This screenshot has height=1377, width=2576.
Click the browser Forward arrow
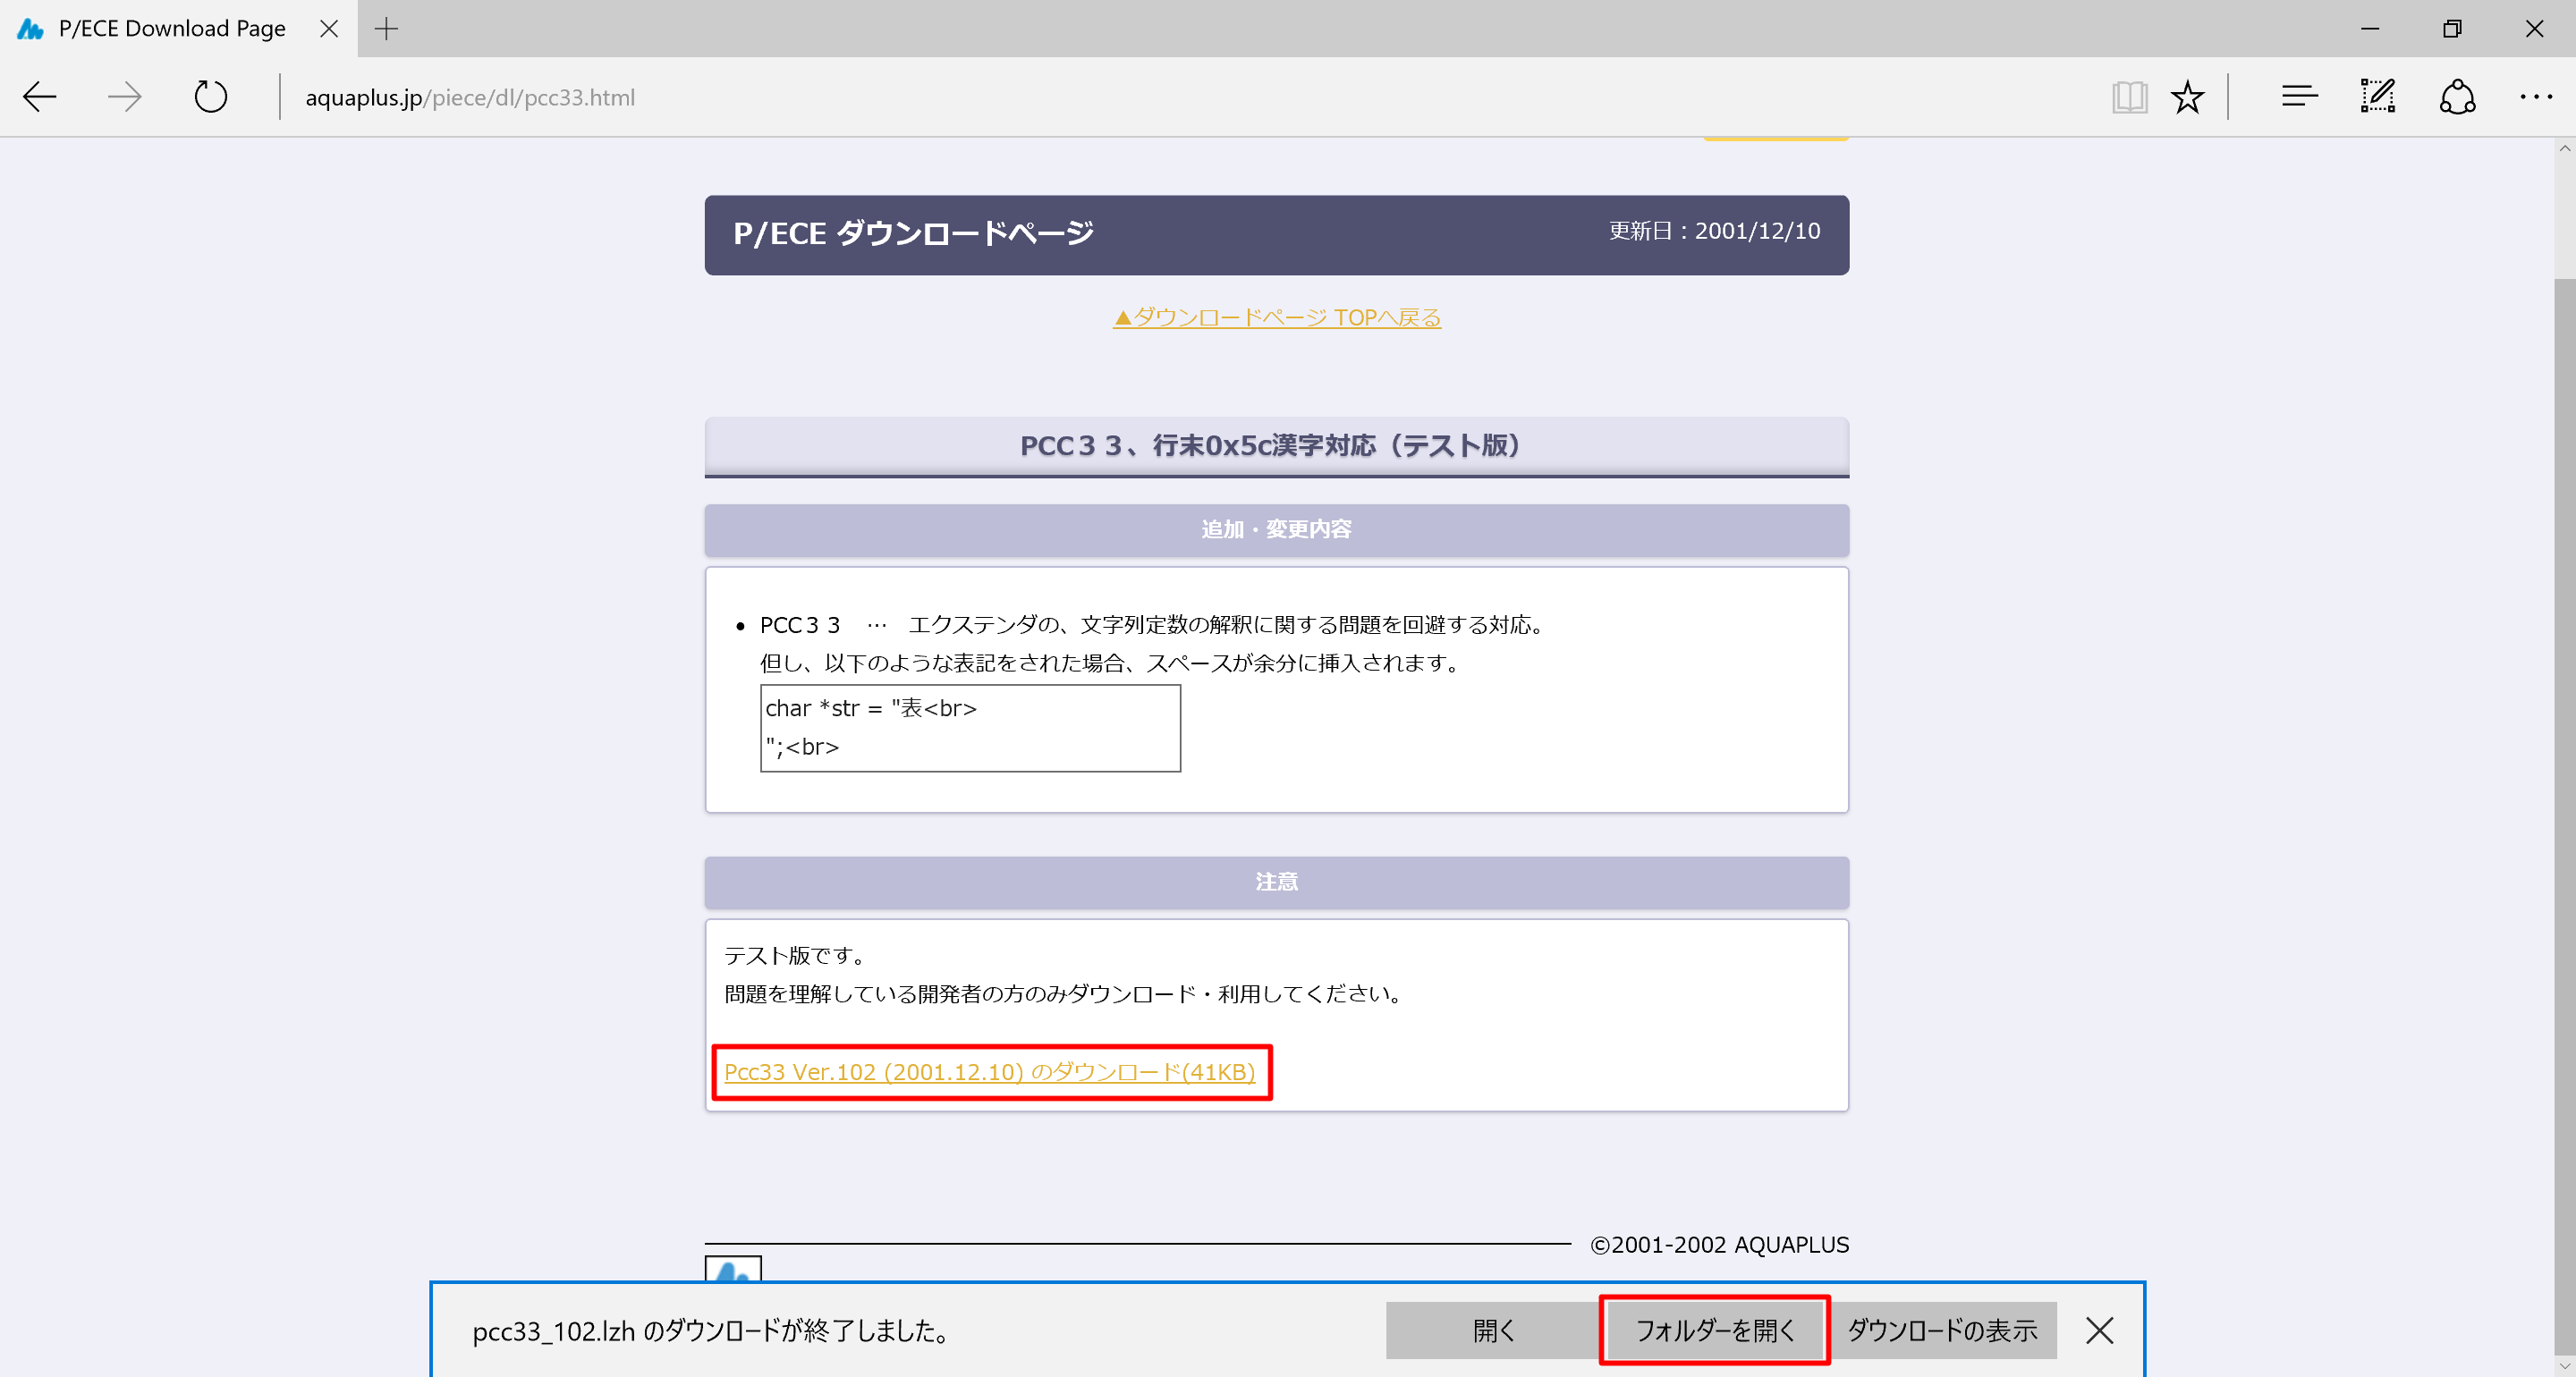125,97
